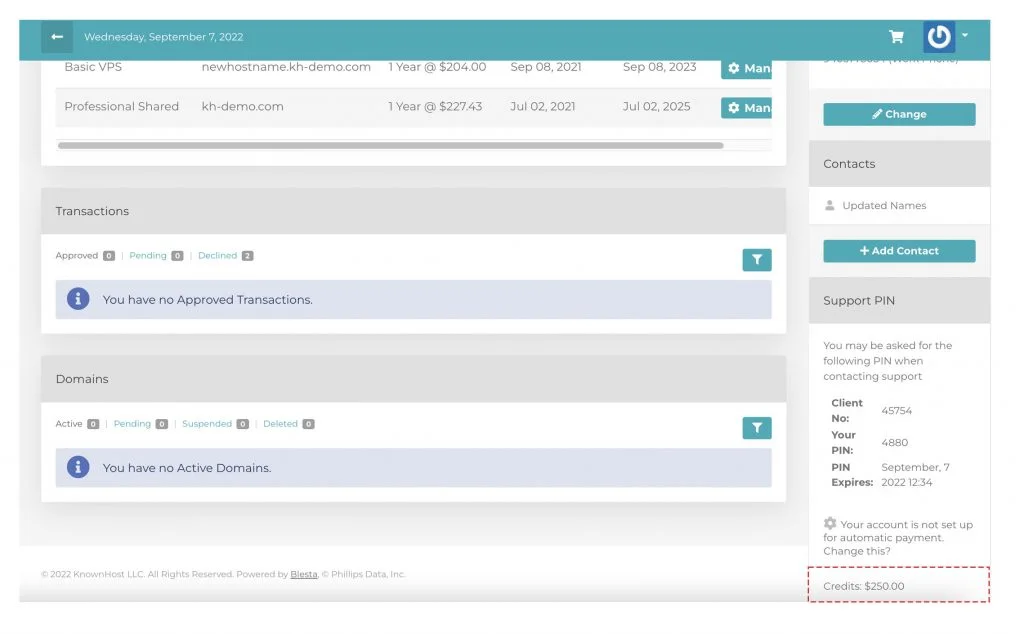Open the Transactions filter funnel button
The width and height of the screenshot is (1024, 634).
click(756, 260)
